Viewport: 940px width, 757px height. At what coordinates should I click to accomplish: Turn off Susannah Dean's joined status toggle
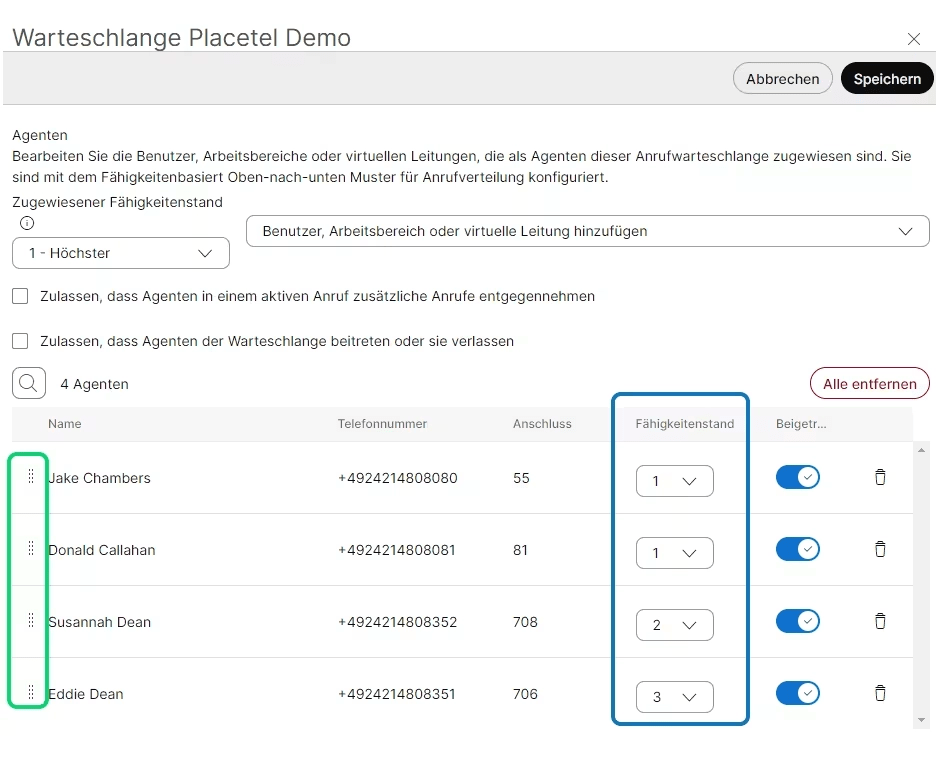(797, 621)
